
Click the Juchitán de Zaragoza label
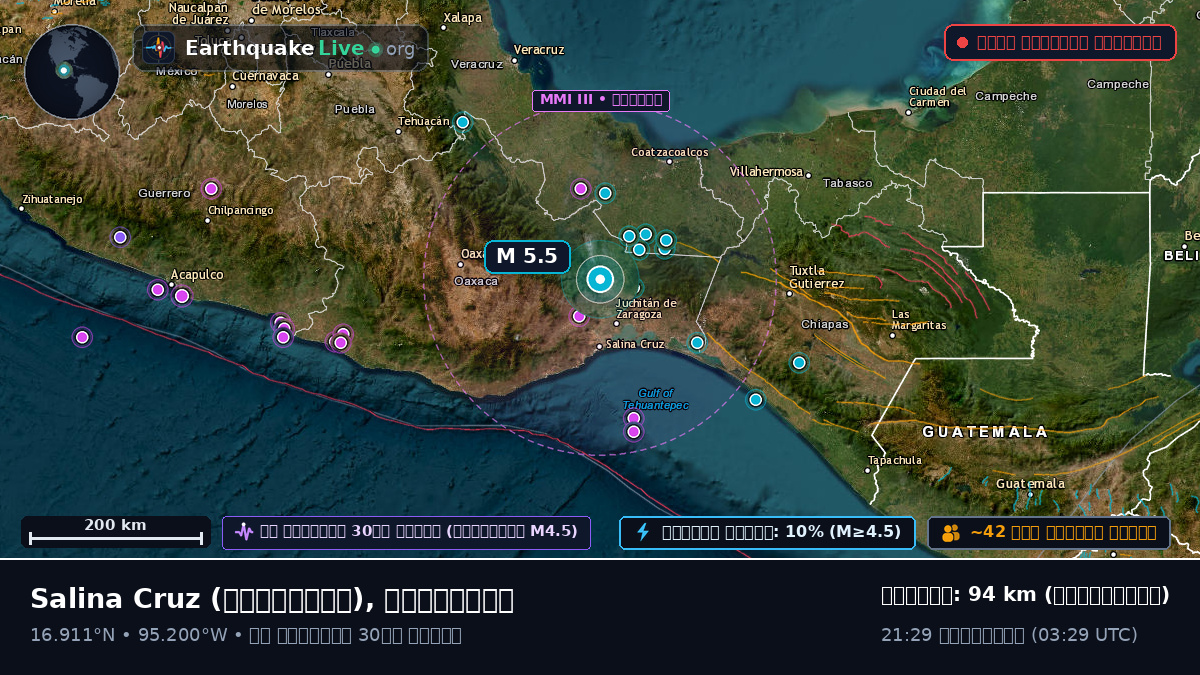pos(647,308)
